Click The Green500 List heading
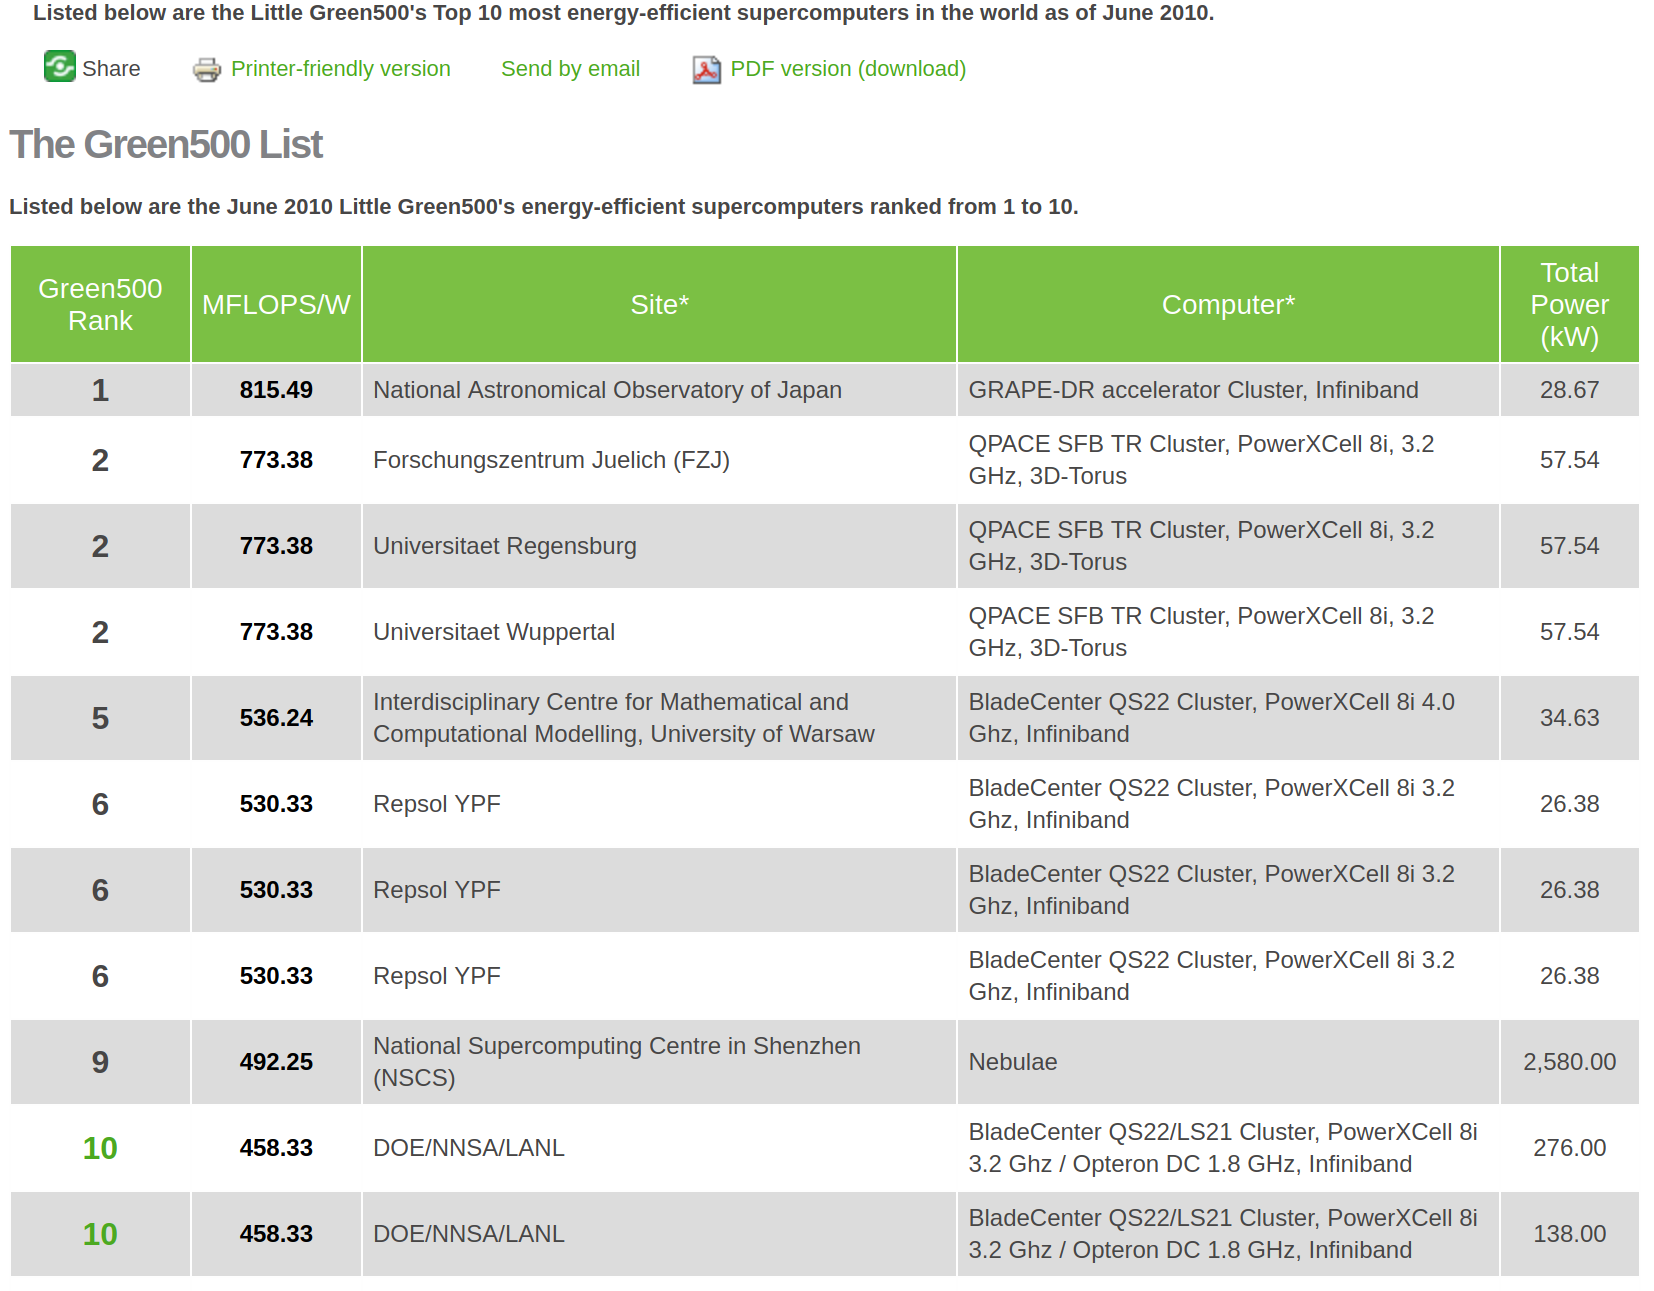Screen dimensions: 1654x1291 click(166, 145)
